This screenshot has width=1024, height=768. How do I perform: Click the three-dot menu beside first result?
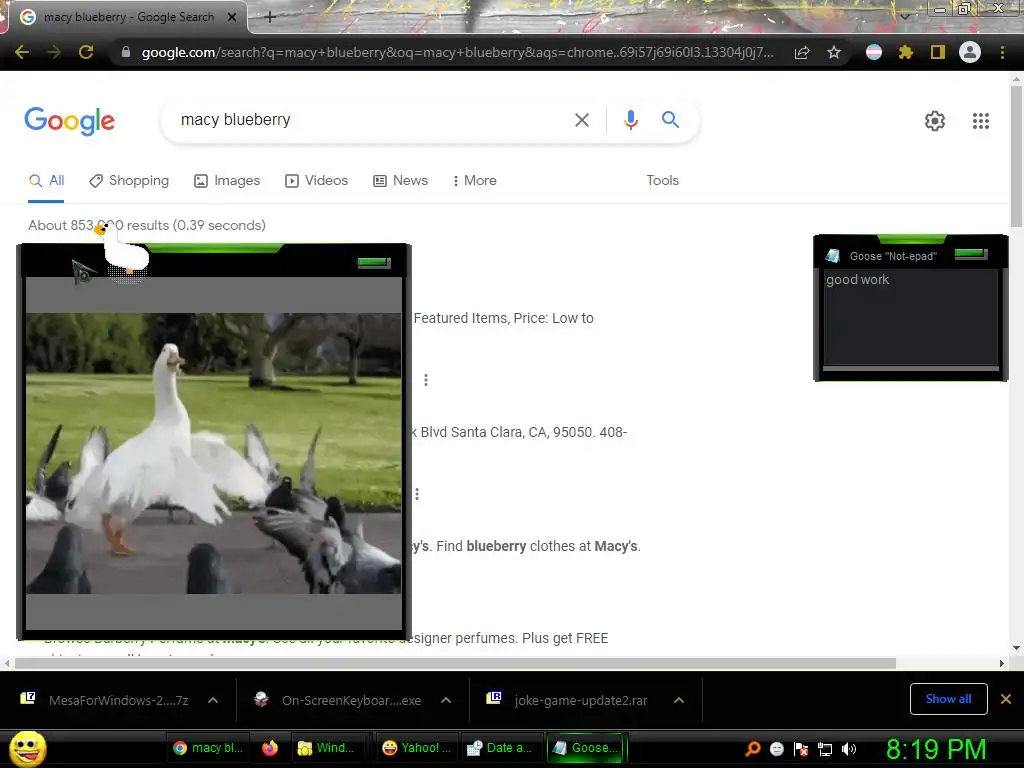click(x=426, y=380)
